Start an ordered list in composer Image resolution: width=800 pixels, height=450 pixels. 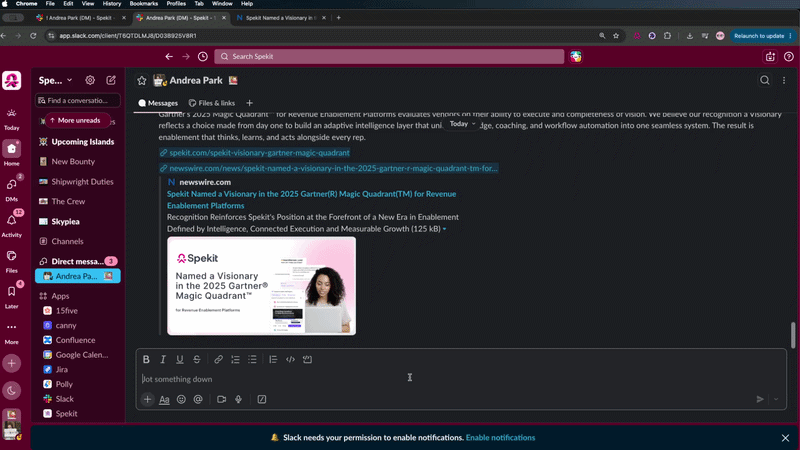click(x=235, y=359)
